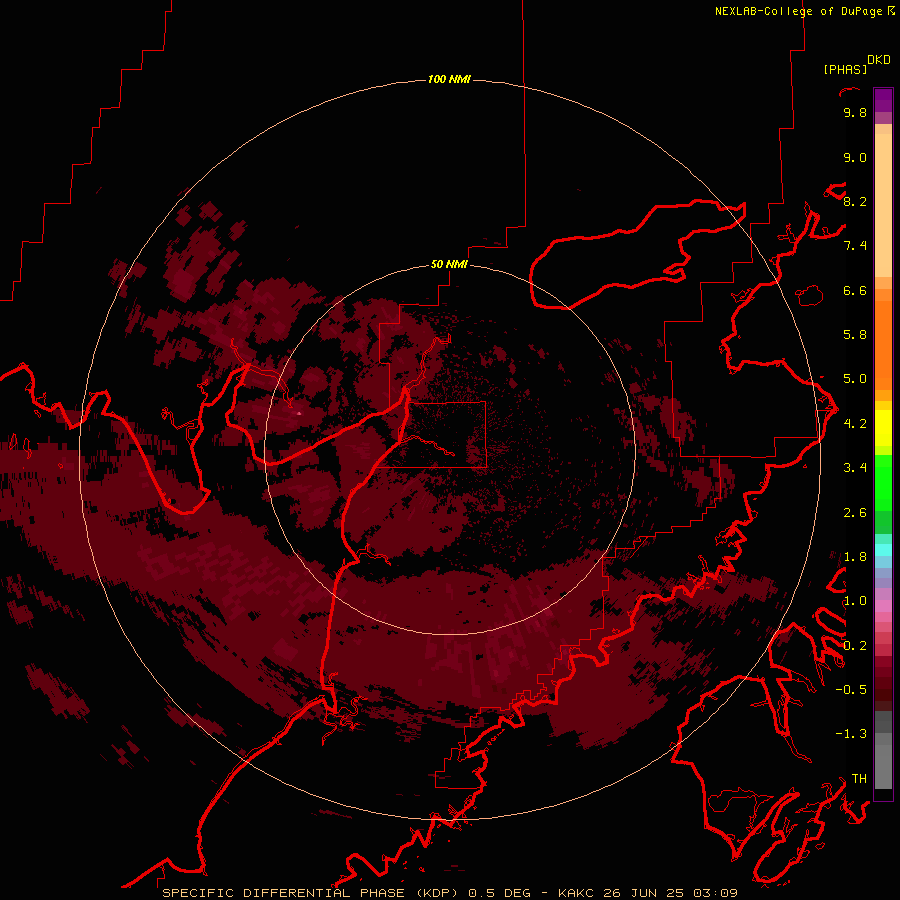Viewport: 900px width, 900px height.
Task: Click the TH threshold label on the scale
Action: click(x=859, y=779)
